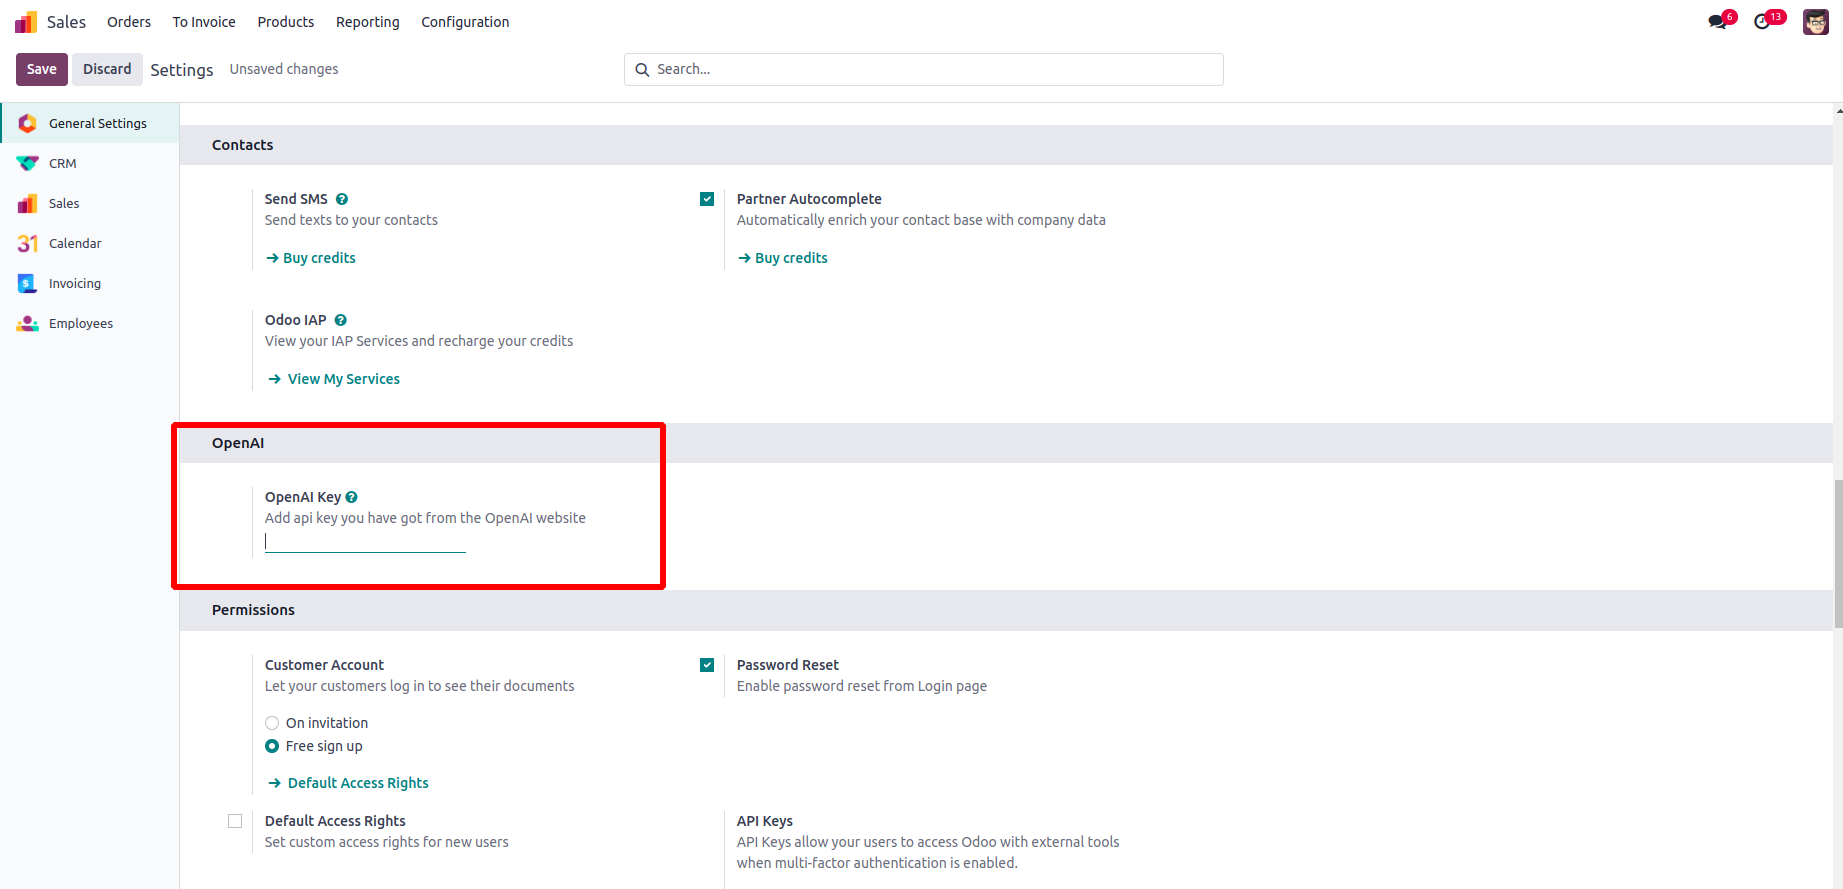1843x889 pixels.
Task: Click the user avatar icon
Action: (1815, 22)
